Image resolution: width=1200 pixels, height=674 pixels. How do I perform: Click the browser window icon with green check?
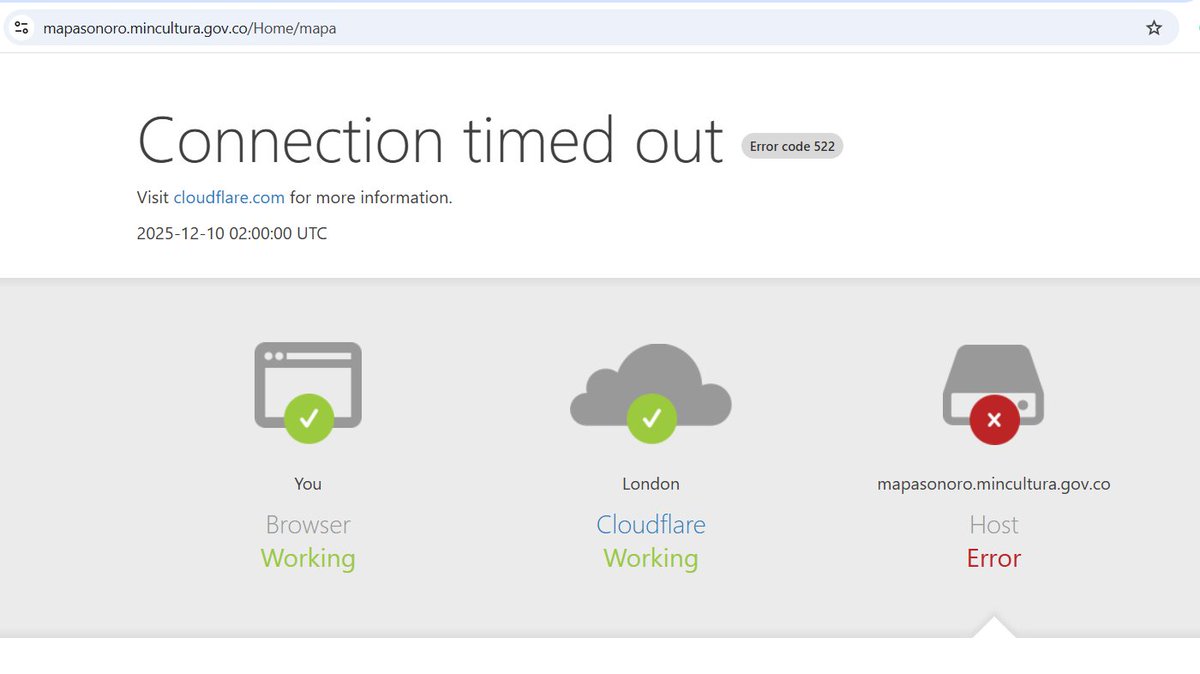click(308, 392)
